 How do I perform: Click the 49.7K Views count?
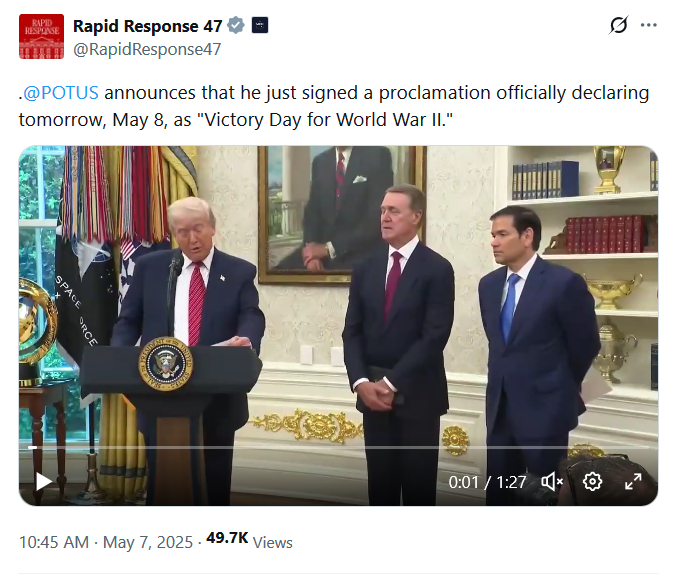click(249, 540)
